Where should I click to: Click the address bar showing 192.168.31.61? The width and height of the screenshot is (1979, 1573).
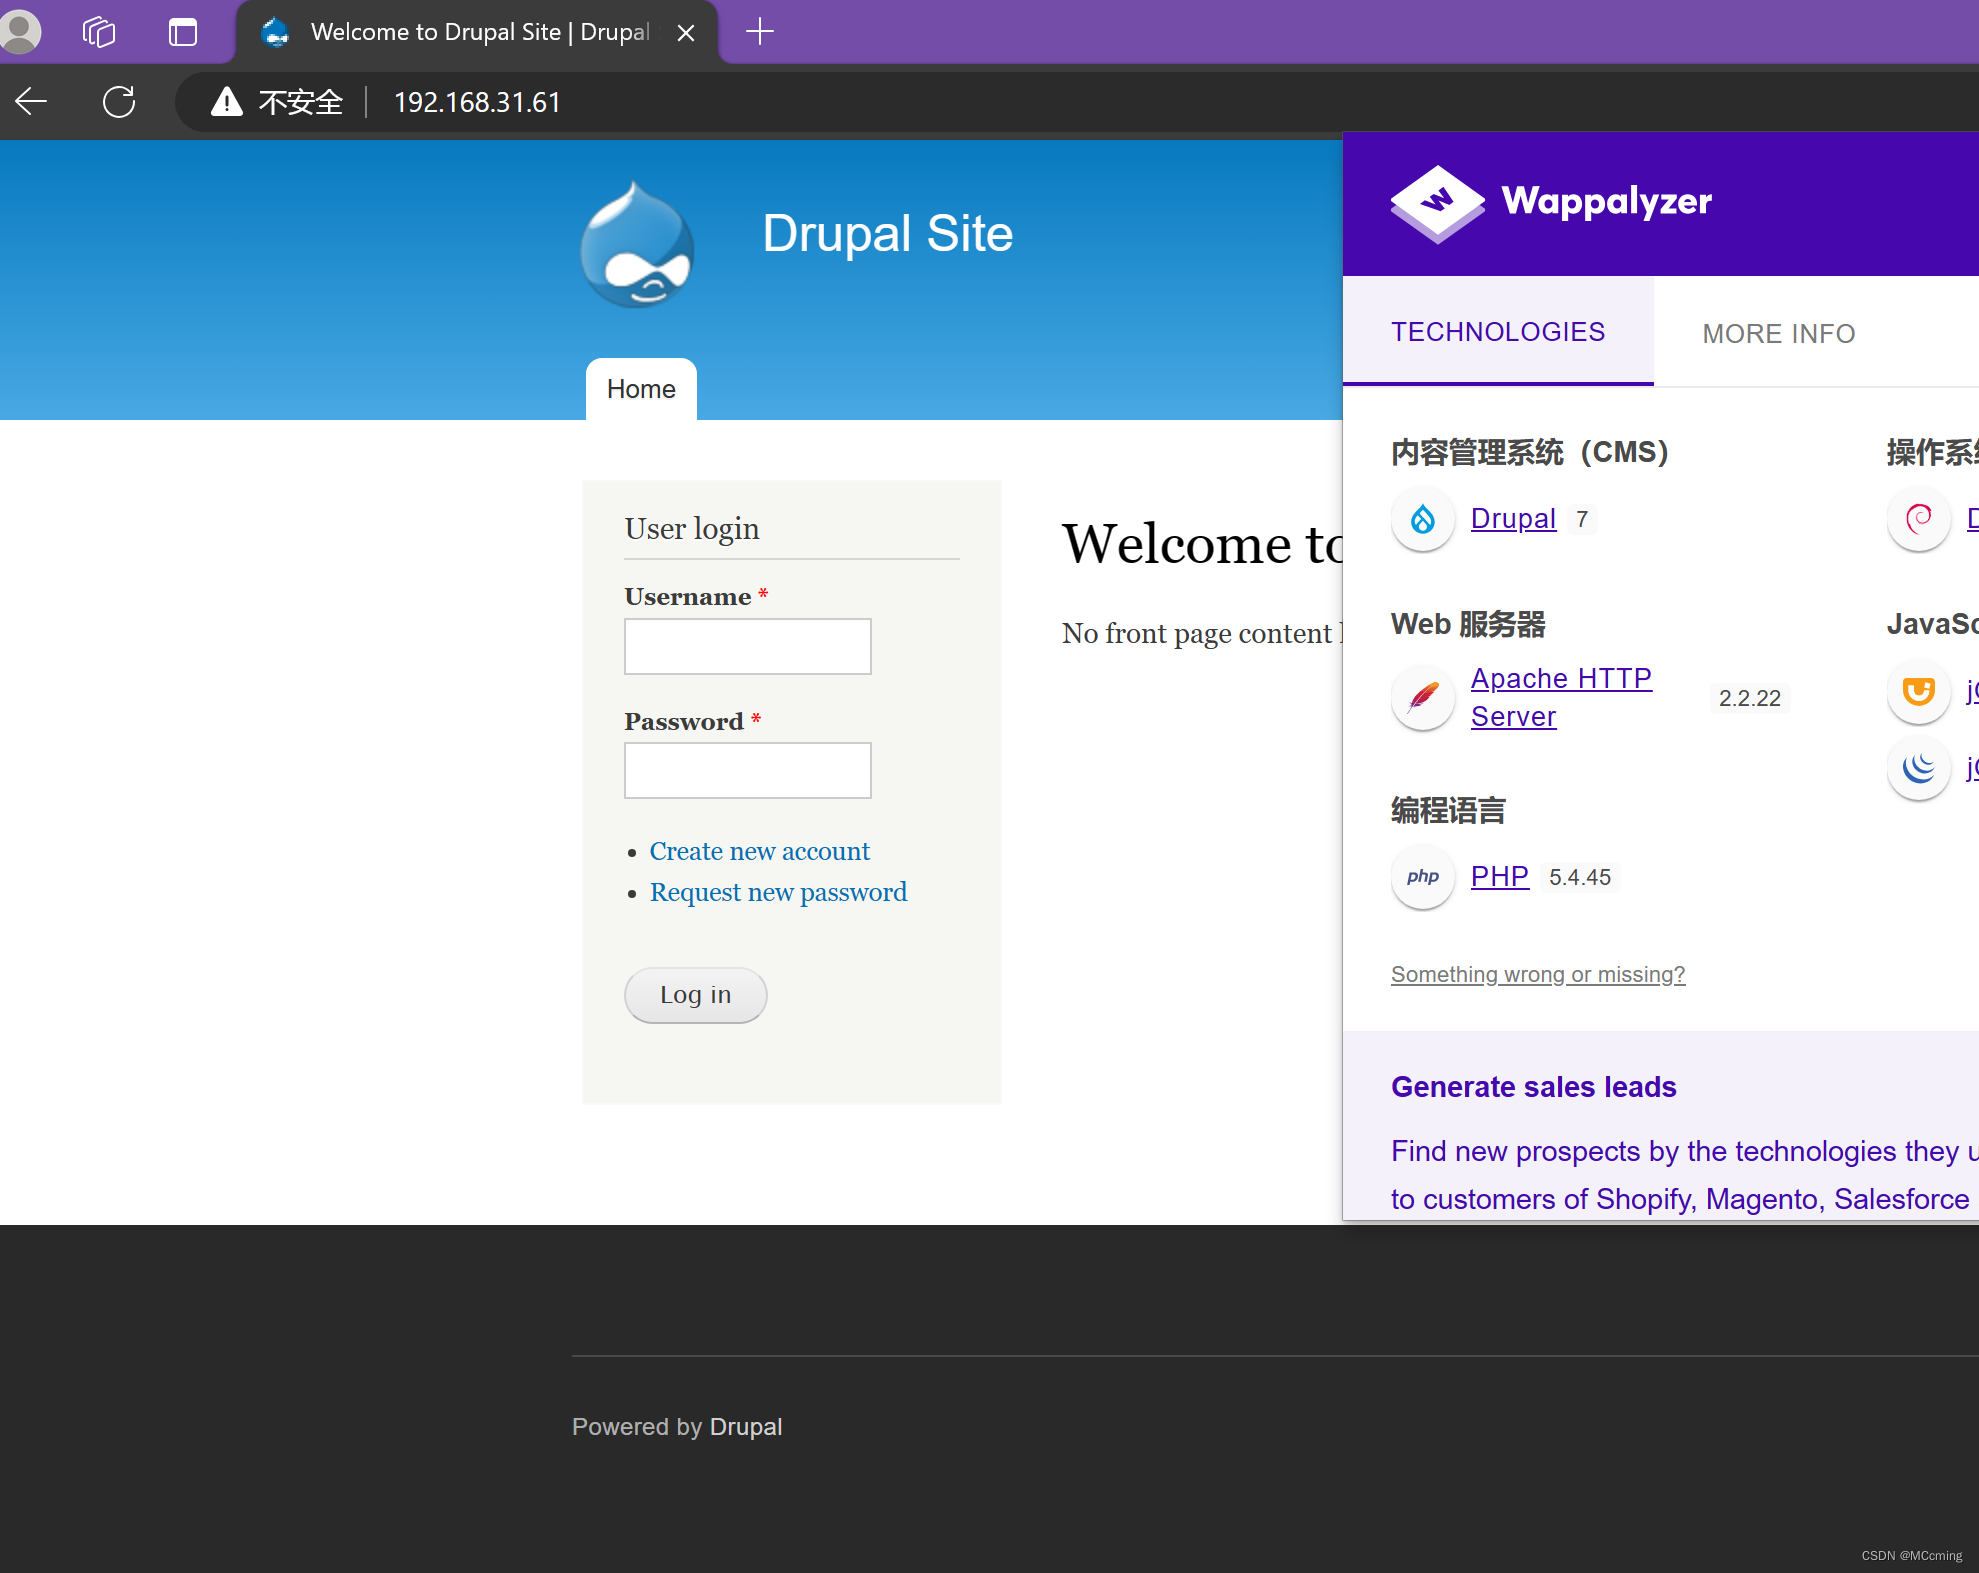(477, 102)
